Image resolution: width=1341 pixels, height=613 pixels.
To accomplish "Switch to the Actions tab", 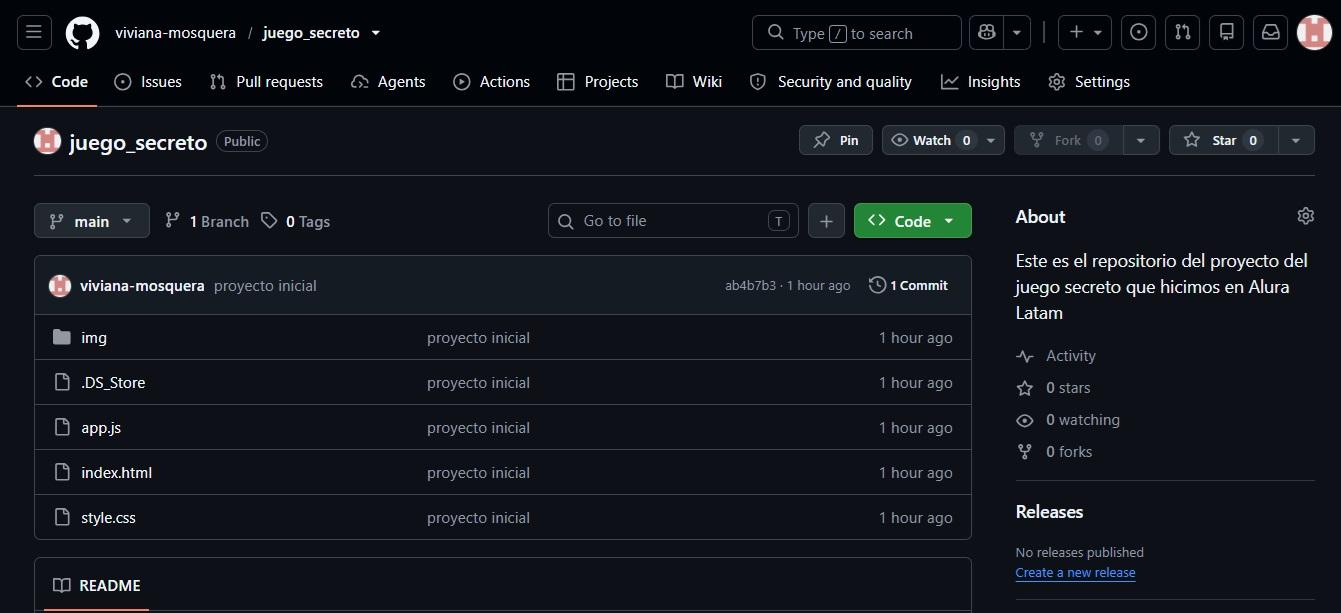I will pos(491,82).
